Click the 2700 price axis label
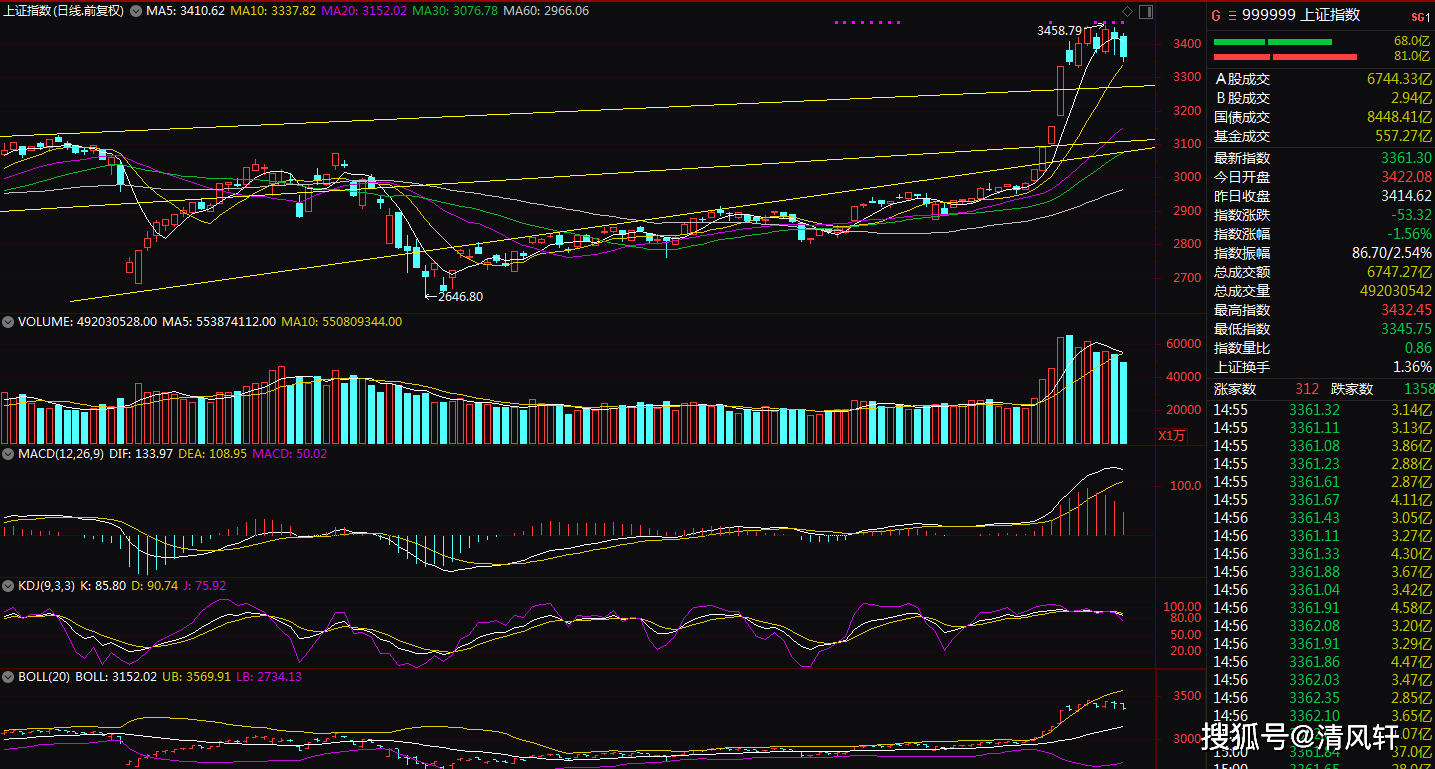The height and width of the screenshot is (769, 1435). [x=1188, y=278]
